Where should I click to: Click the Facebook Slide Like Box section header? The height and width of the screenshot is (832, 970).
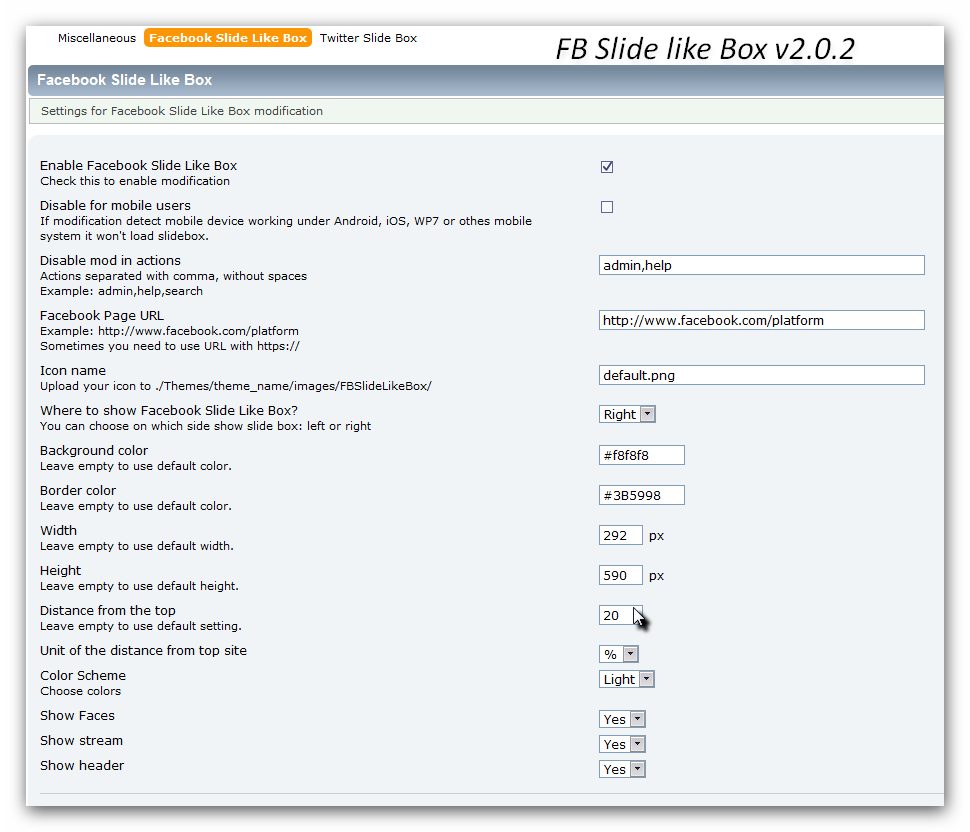[124, 80]
